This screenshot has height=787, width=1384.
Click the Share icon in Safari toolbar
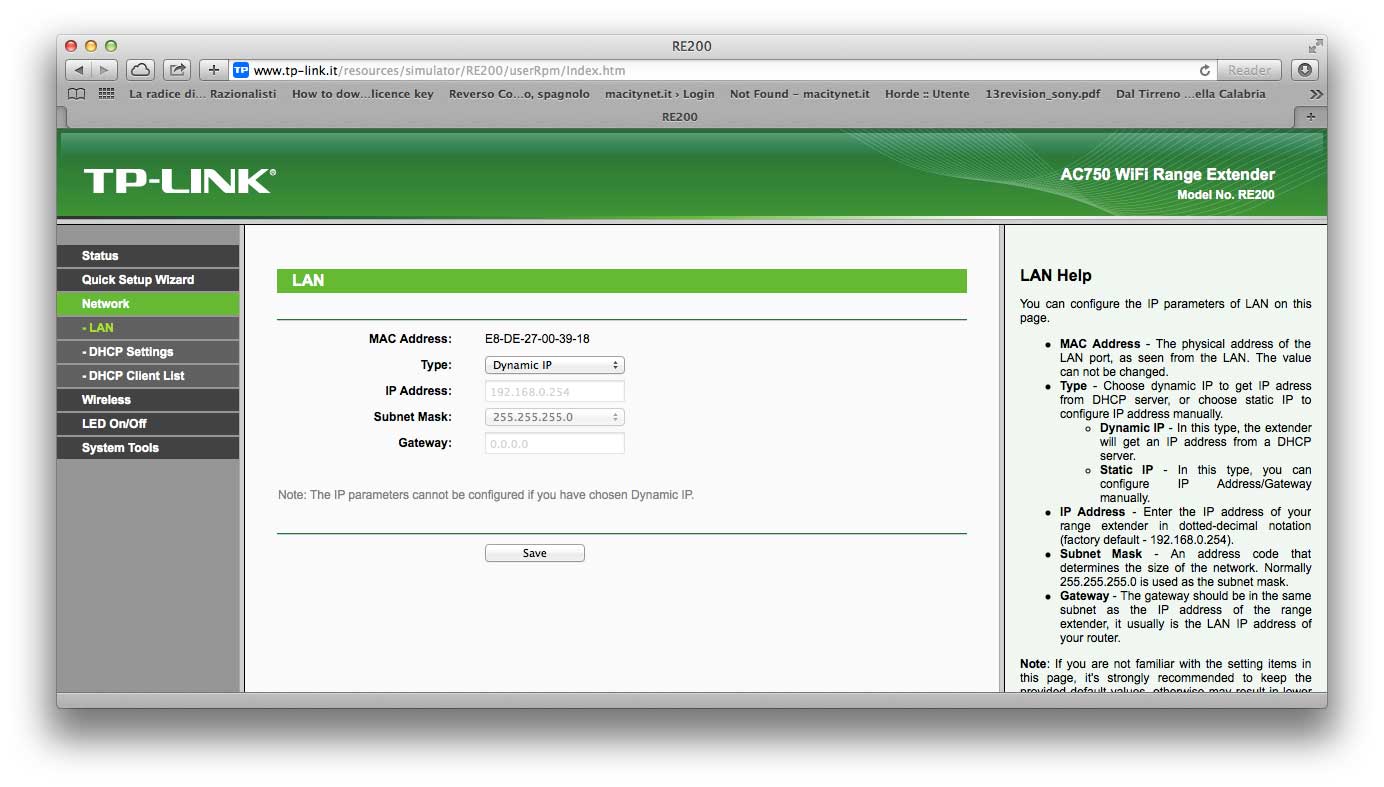pos(177,70)
